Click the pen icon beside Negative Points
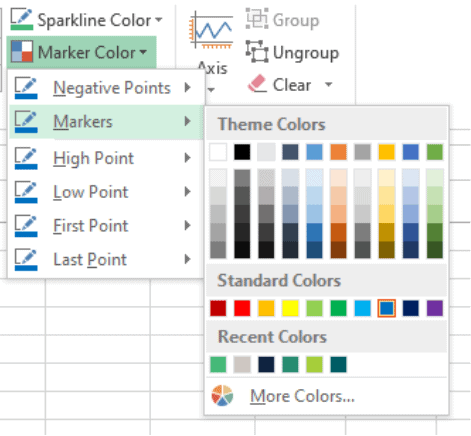The height and width of the screenshot is (436, 471). coord(26,88)
